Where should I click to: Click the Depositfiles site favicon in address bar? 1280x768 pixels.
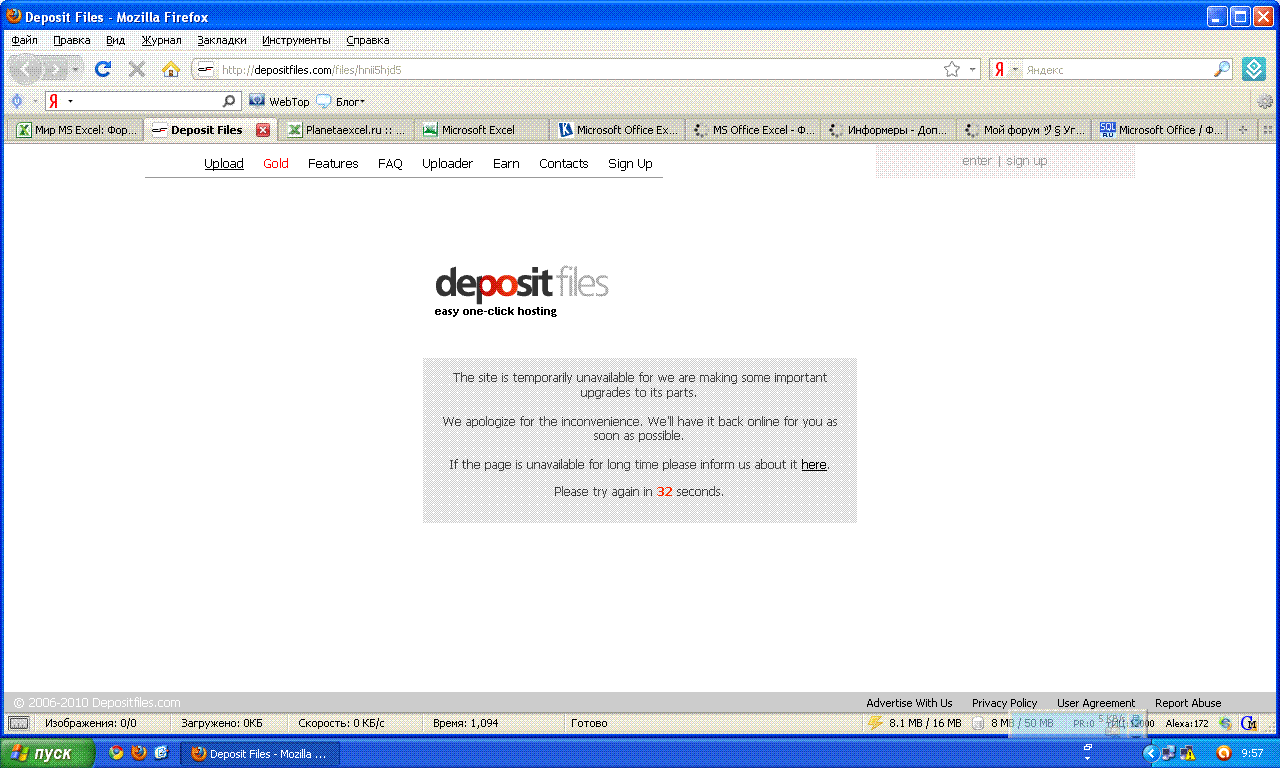tap(206, 69)
